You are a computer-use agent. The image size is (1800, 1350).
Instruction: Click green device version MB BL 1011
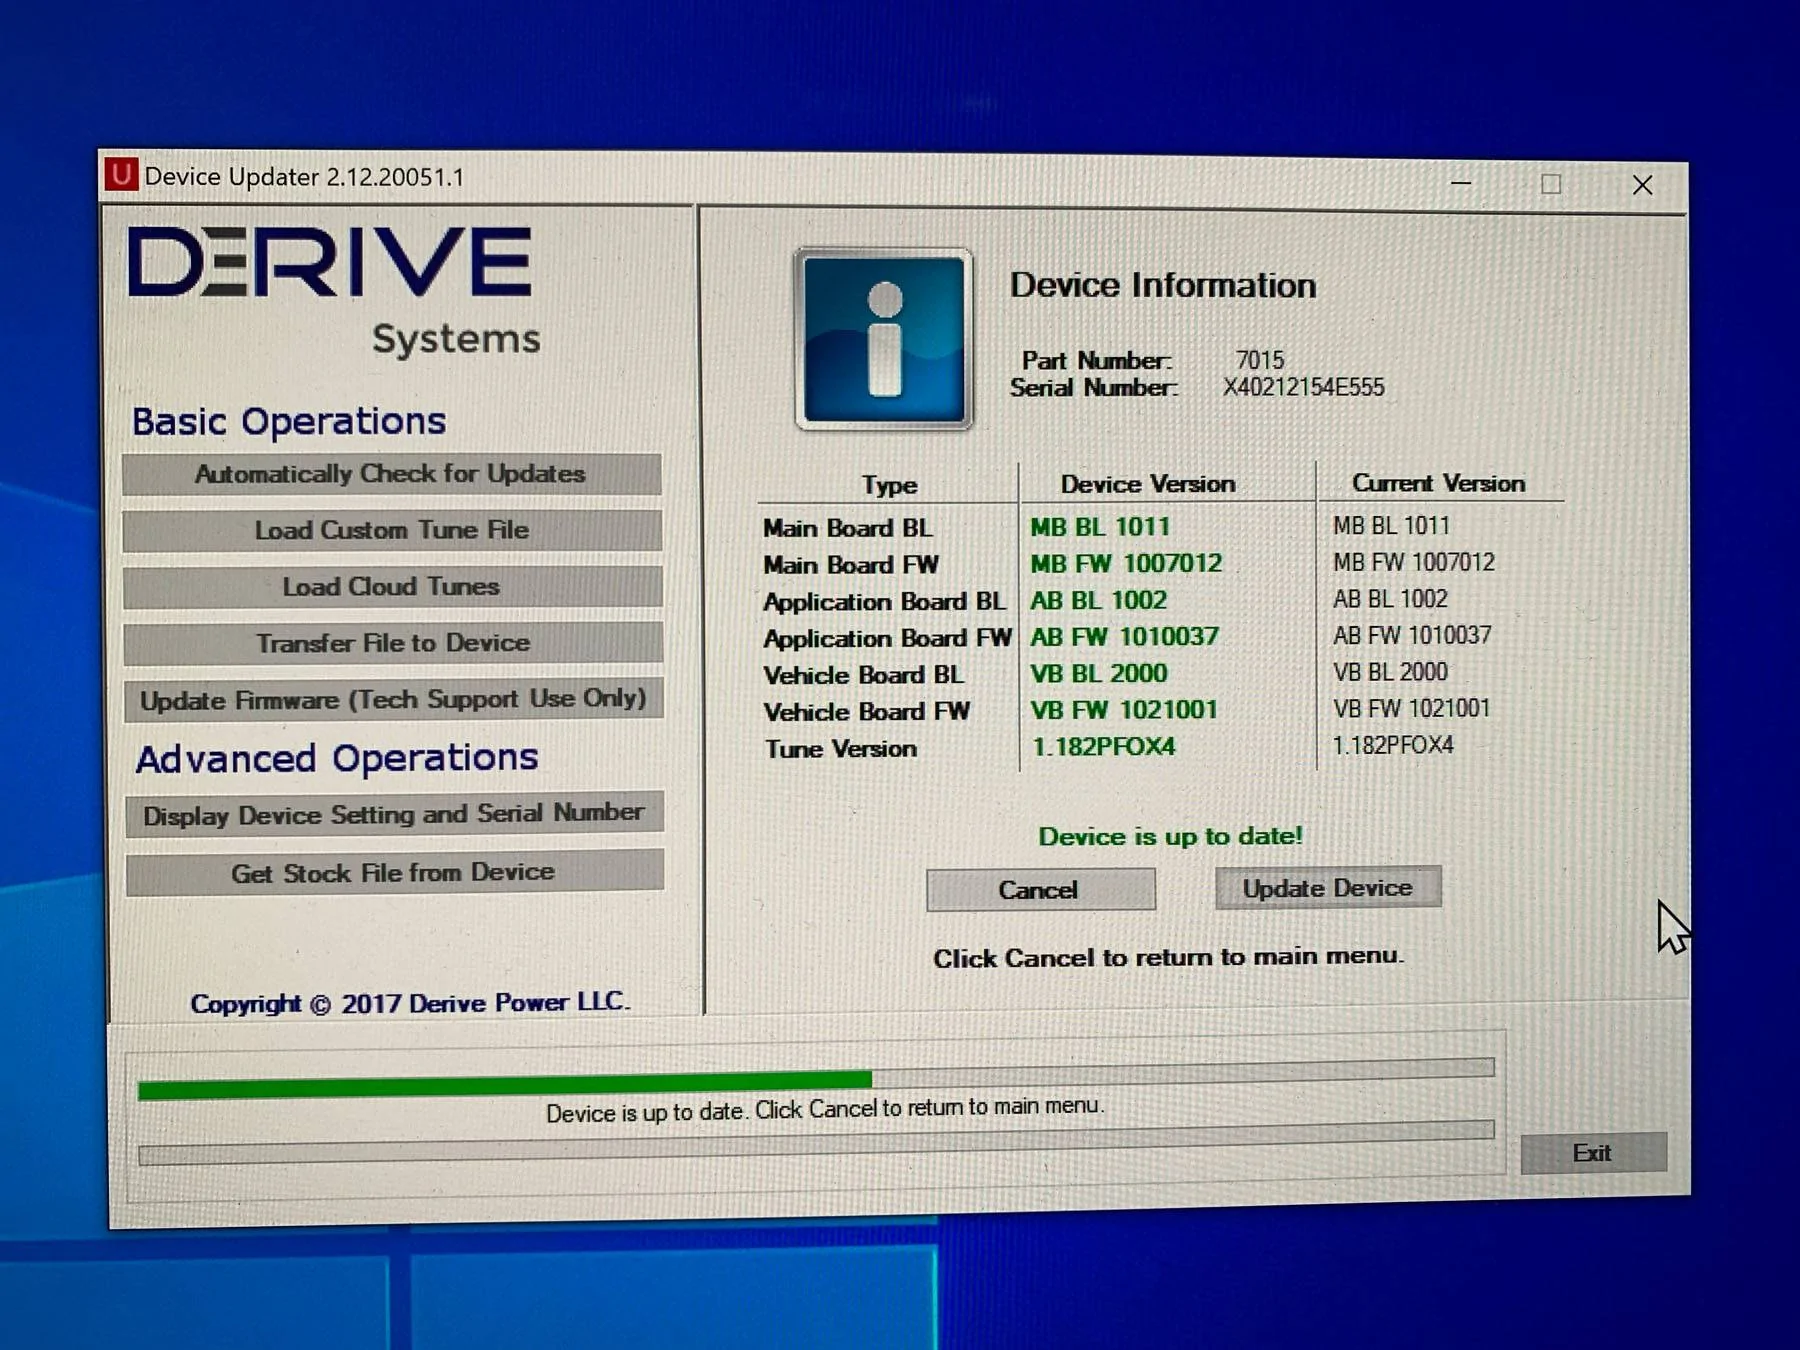(x=1100, y=527)
